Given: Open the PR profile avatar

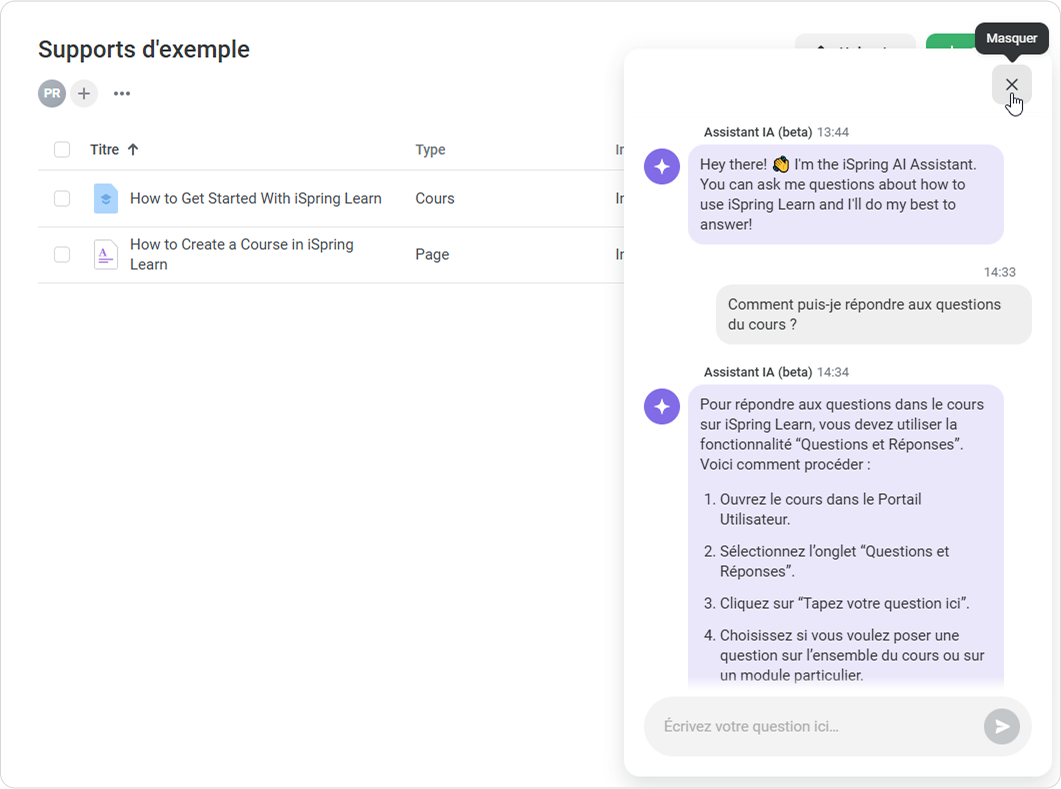Looking at the screenshot, I should click(51, 93).
